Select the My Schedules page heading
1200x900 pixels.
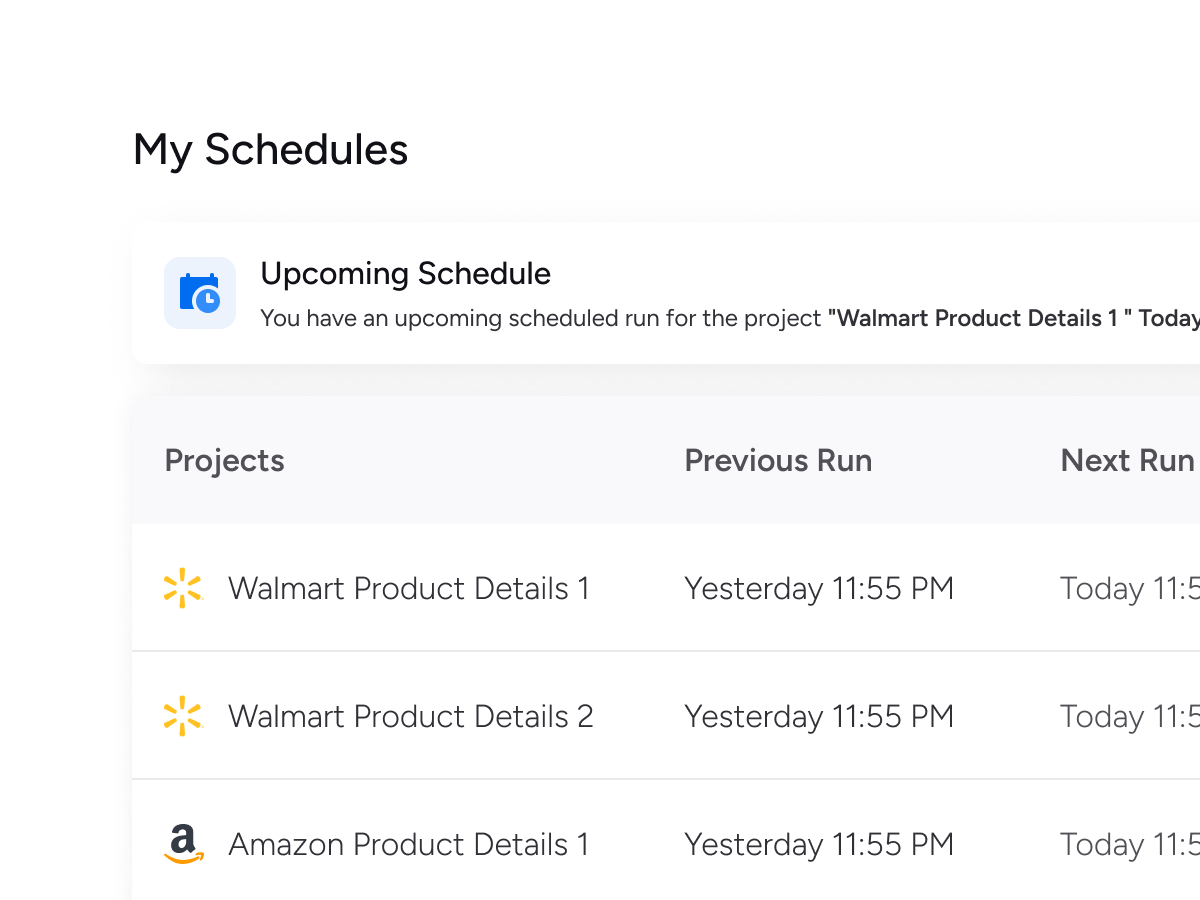point(270,150)
